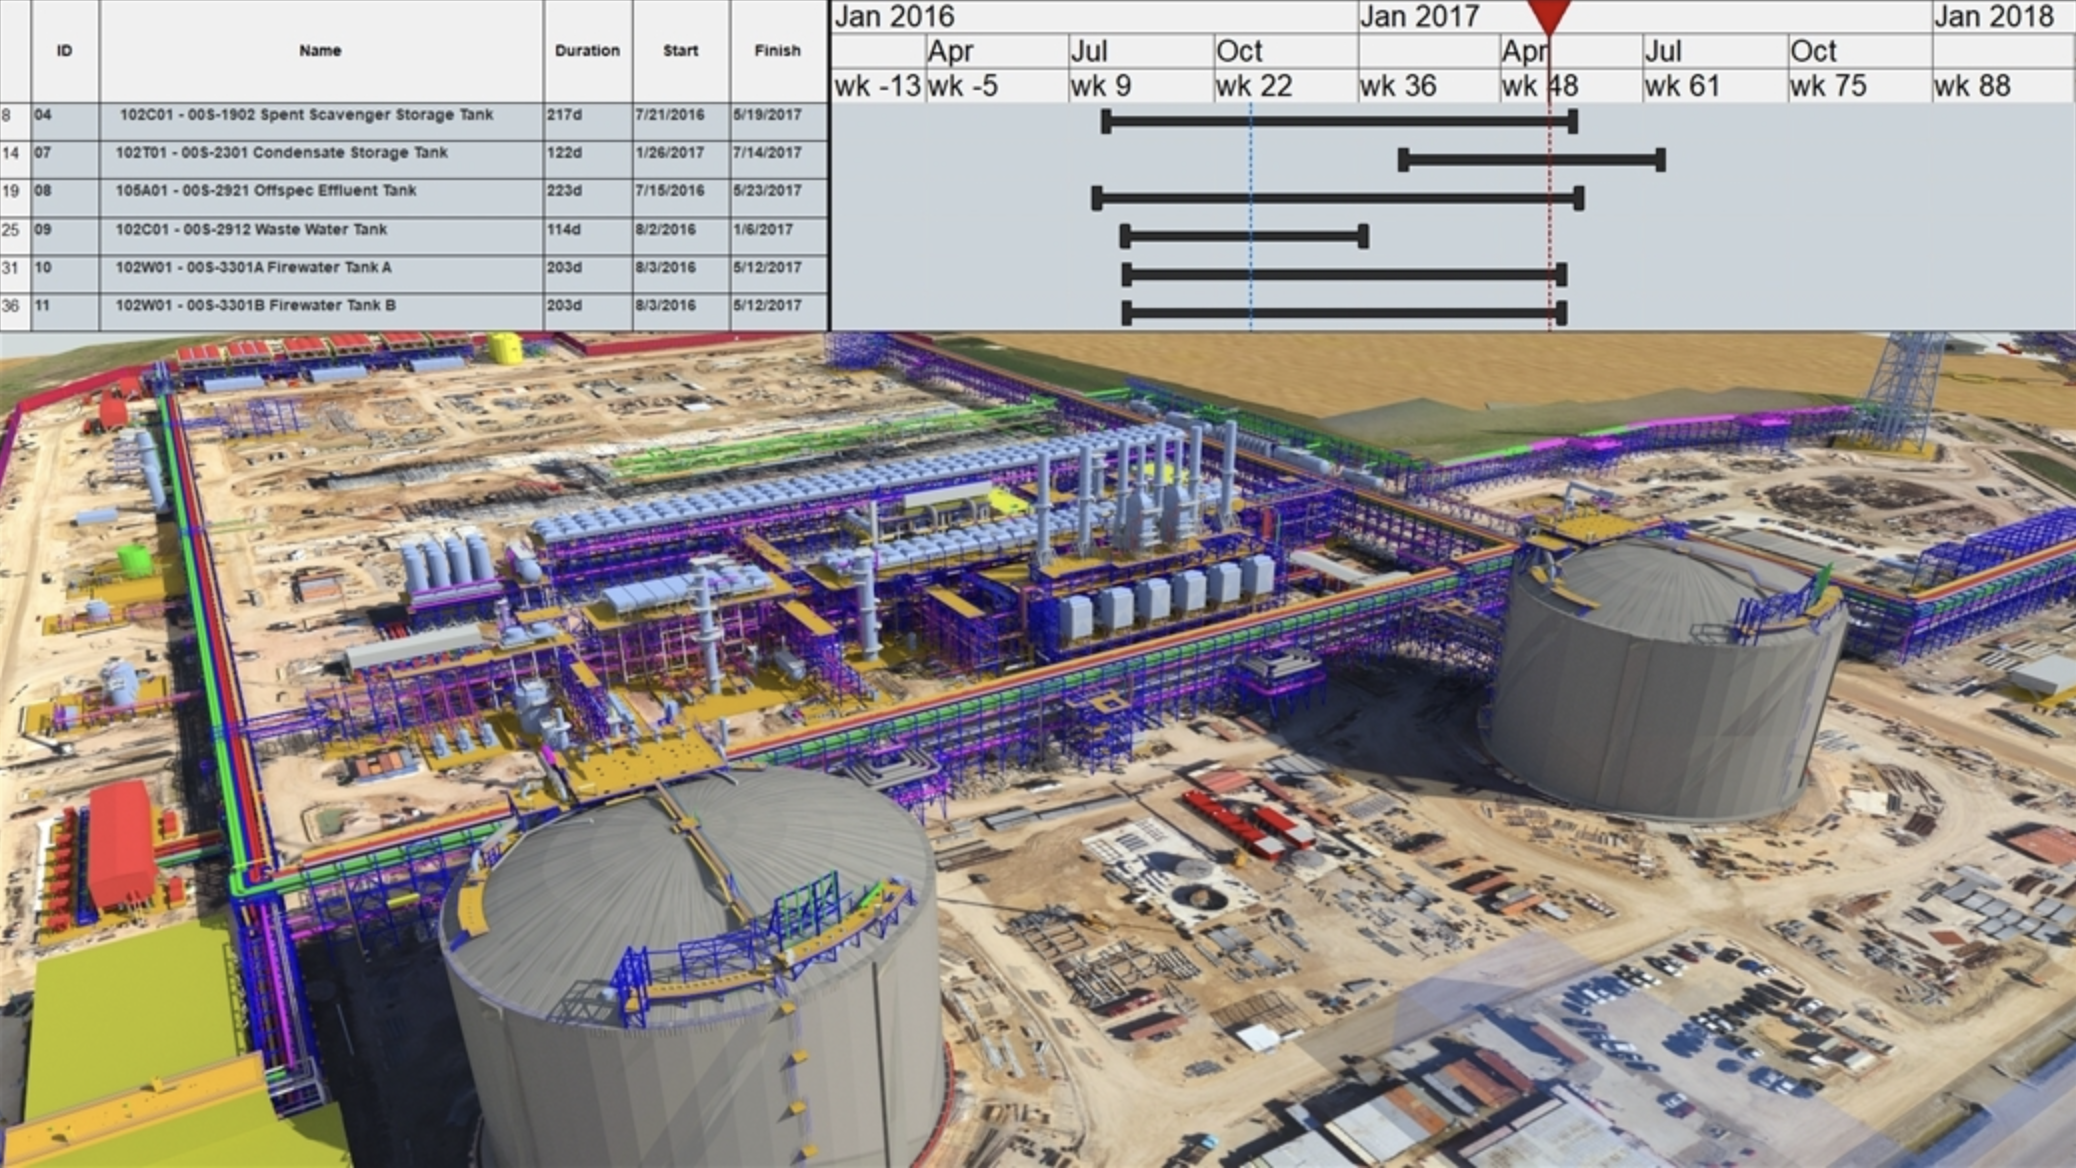Click the Name column header
This screenshot has width=2076, height=1168.
pos(318,50)
